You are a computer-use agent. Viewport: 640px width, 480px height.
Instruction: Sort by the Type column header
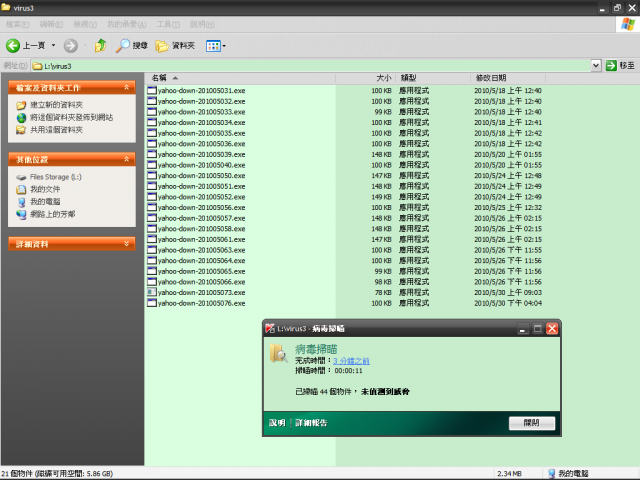pos(433,78)
